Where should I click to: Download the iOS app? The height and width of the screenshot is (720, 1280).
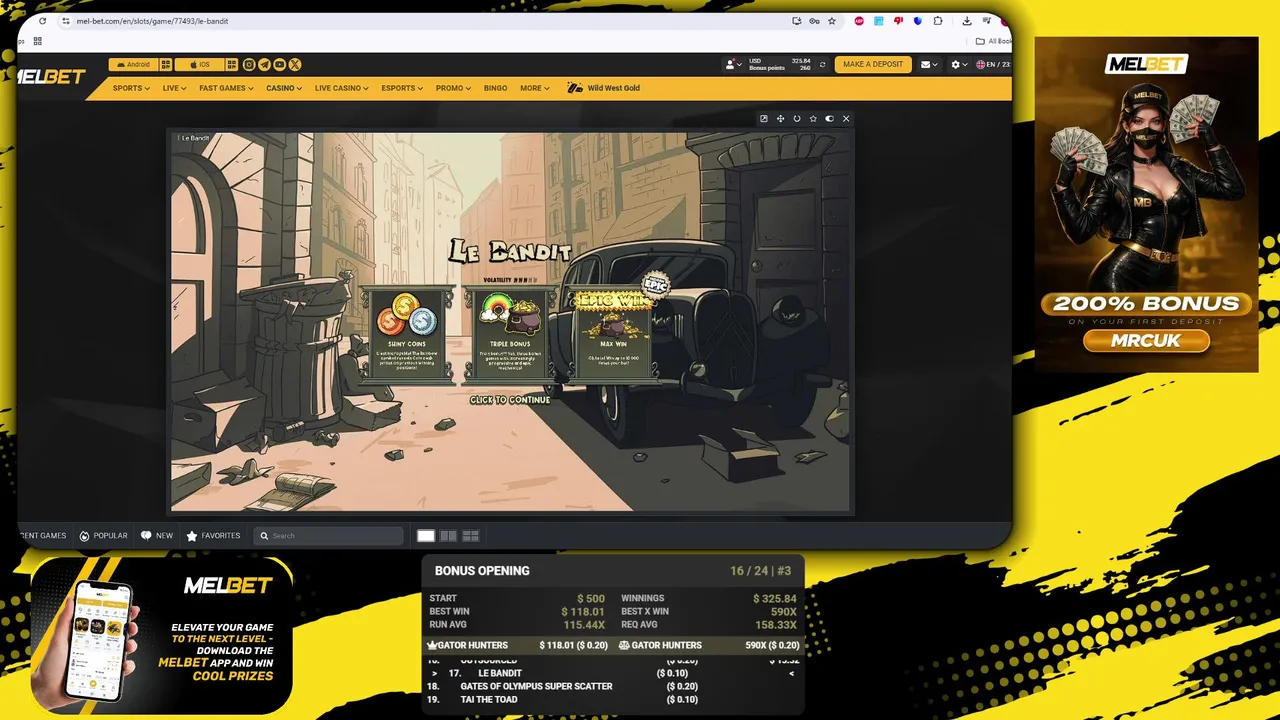[200, 64]
